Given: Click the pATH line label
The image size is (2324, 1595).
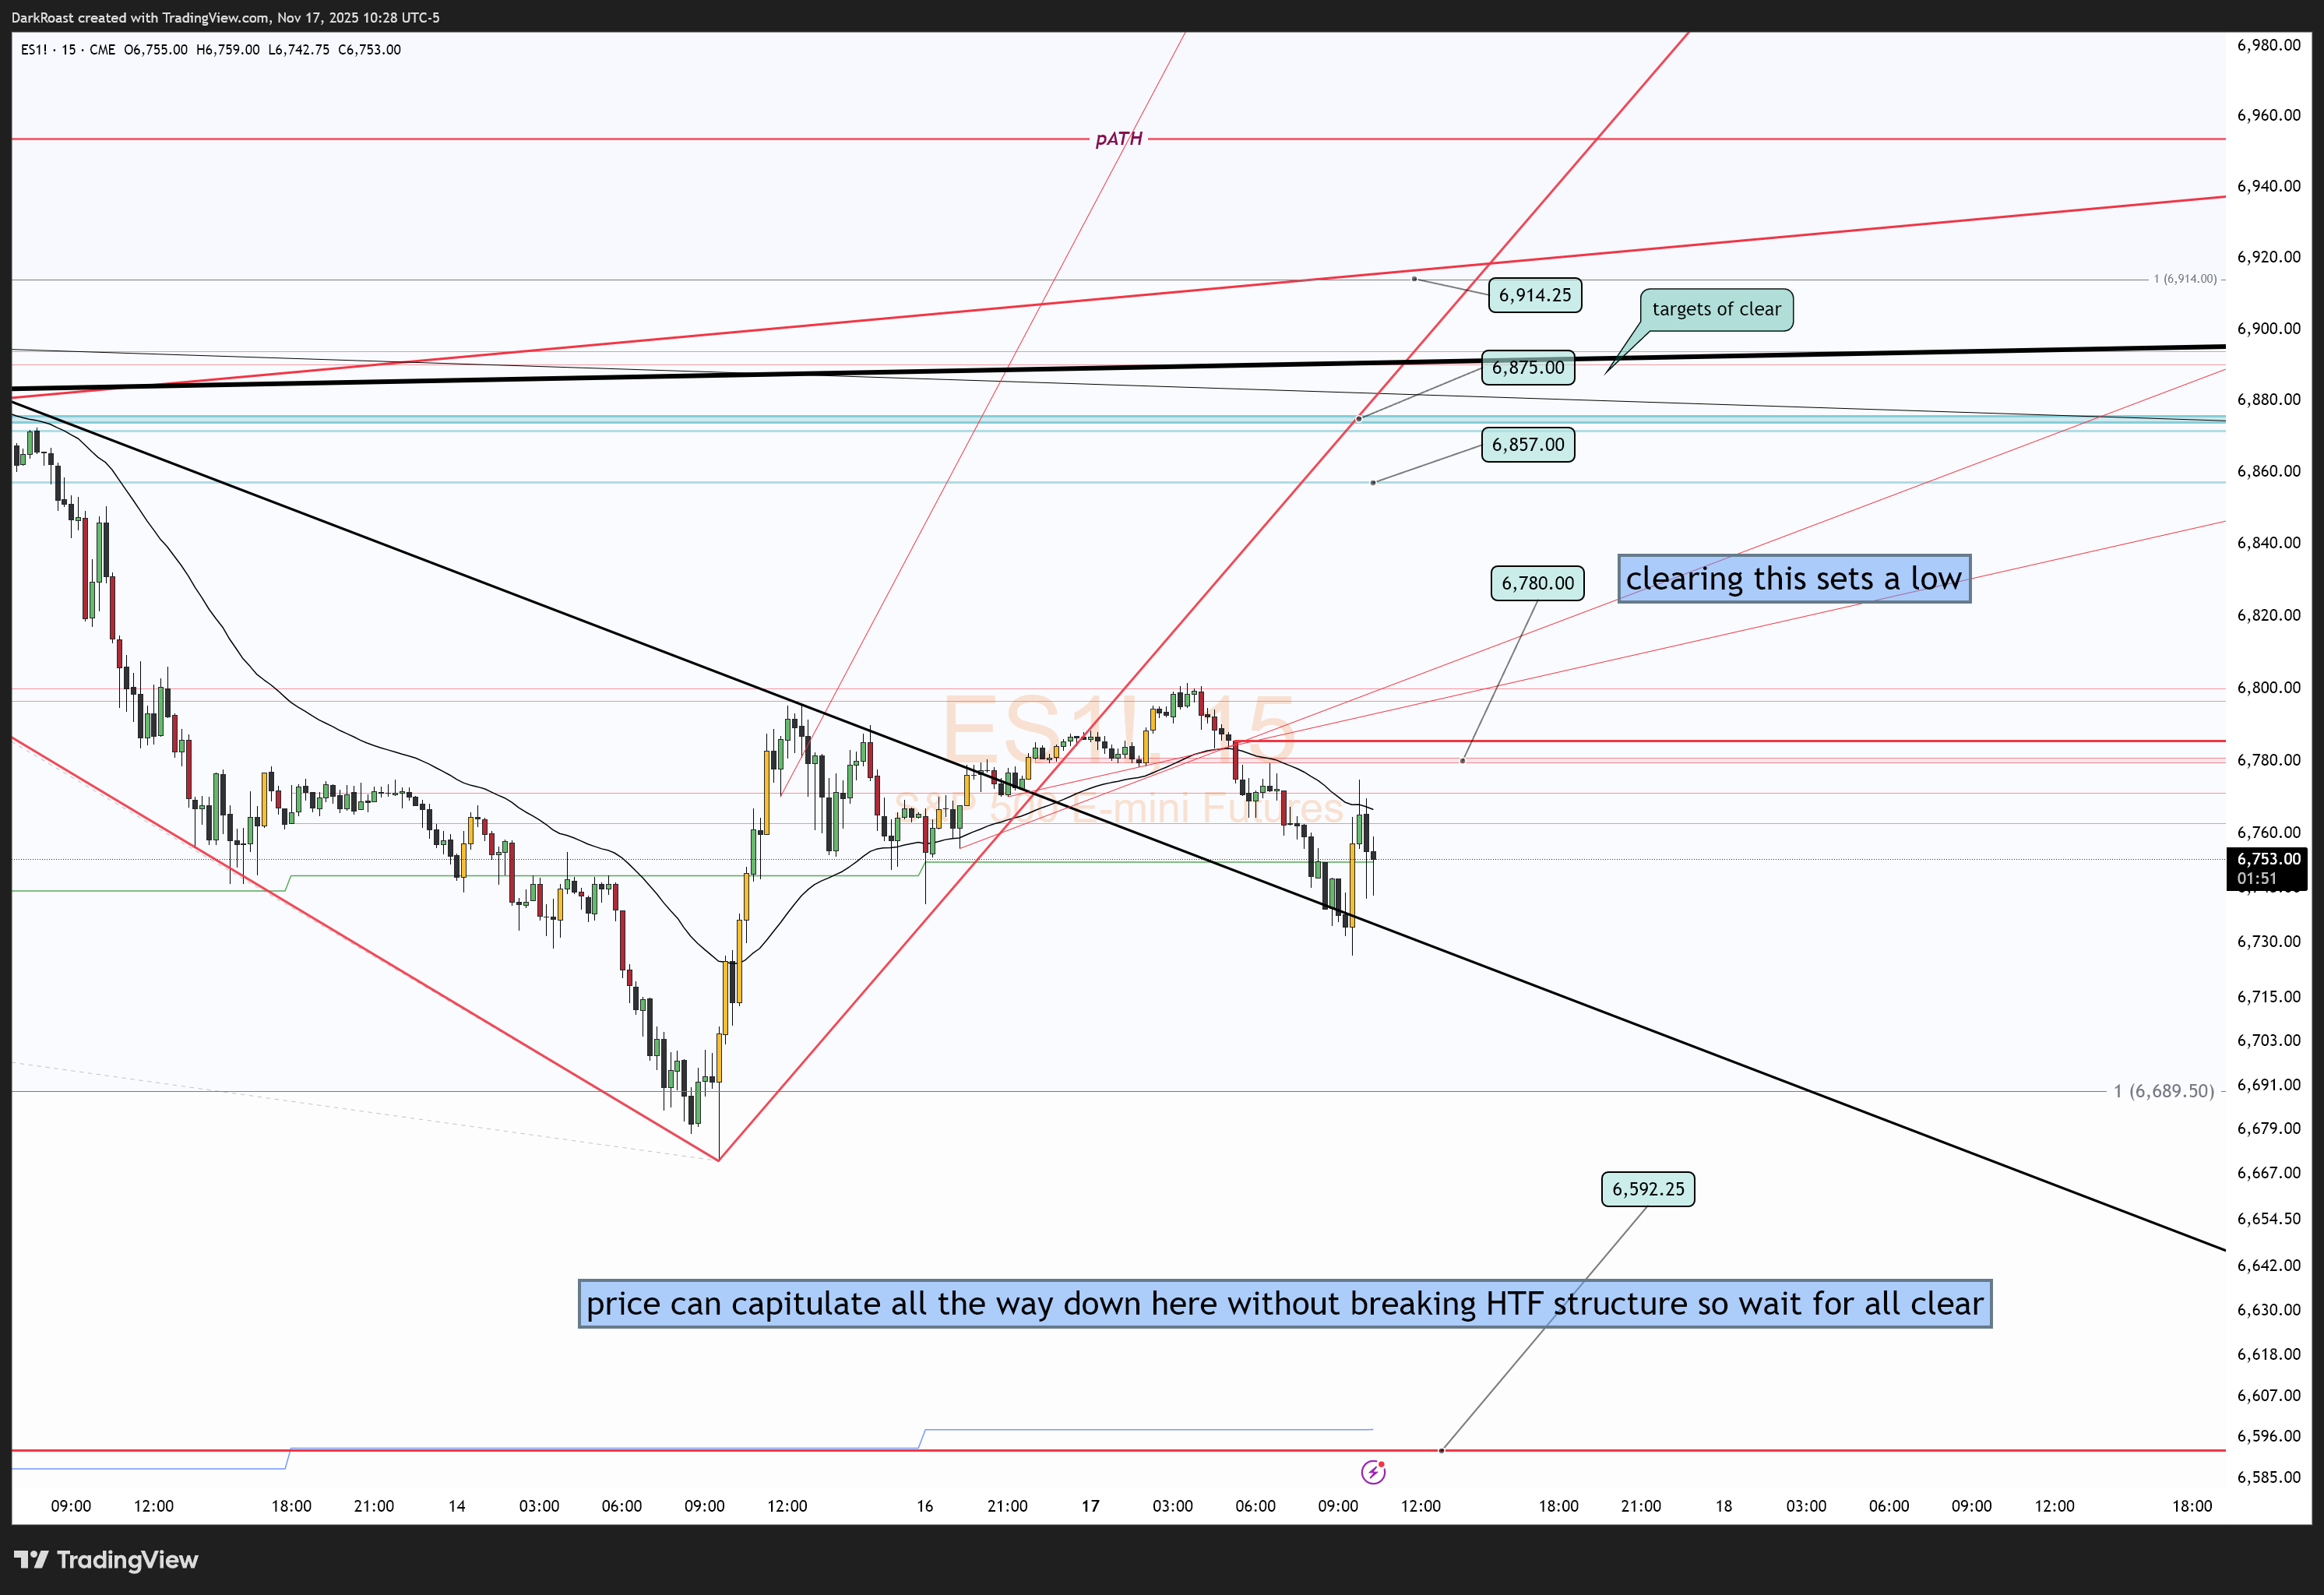Looking at the screenshot, I should 1118,139.
